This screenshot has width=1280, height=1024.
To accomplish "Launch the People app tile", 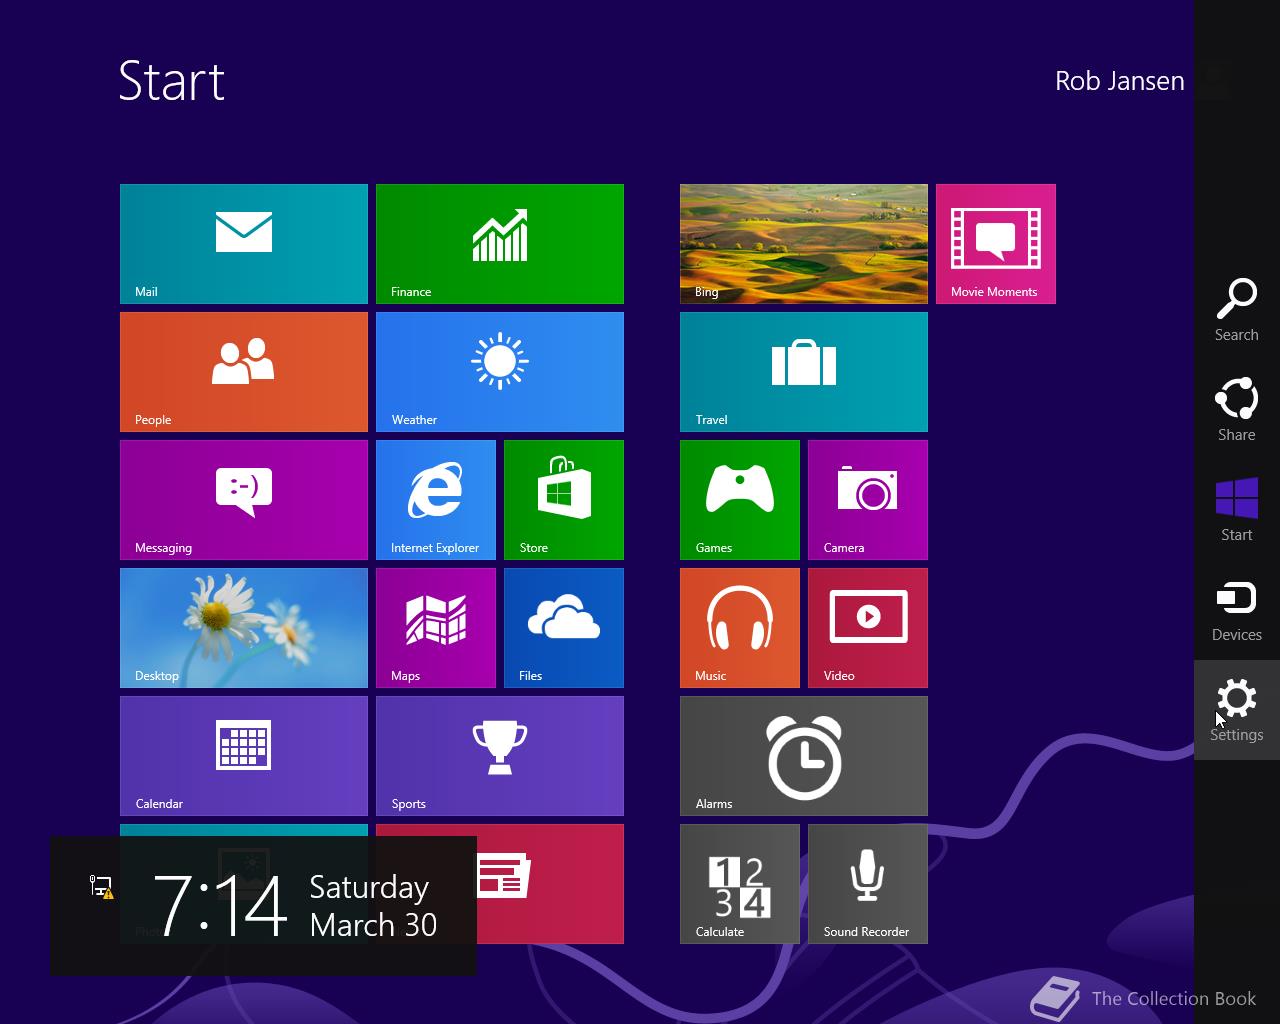I will (x=244, y=372).
